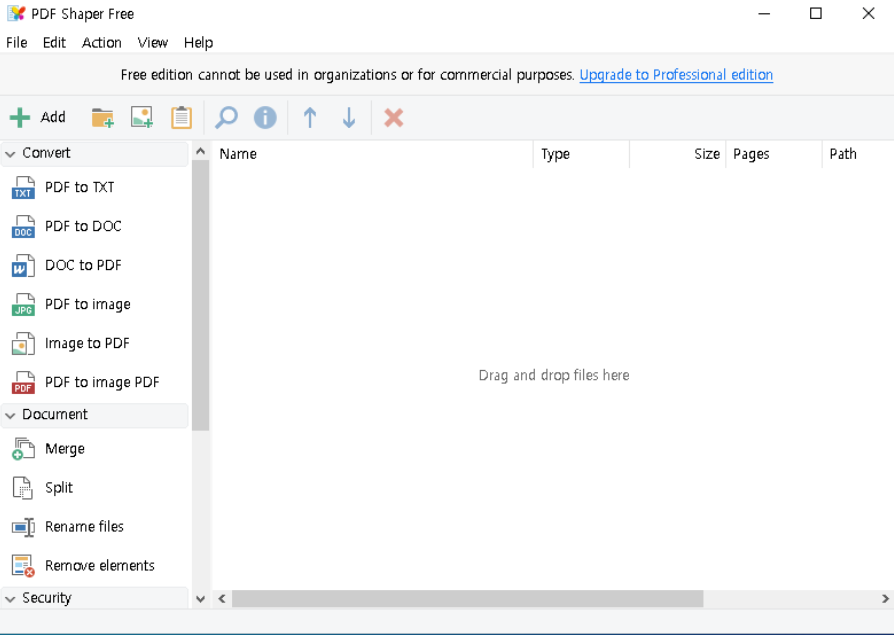Click the red PDF to image PDF icon
The image size is (894, 635).
click(x=23, y=382)
